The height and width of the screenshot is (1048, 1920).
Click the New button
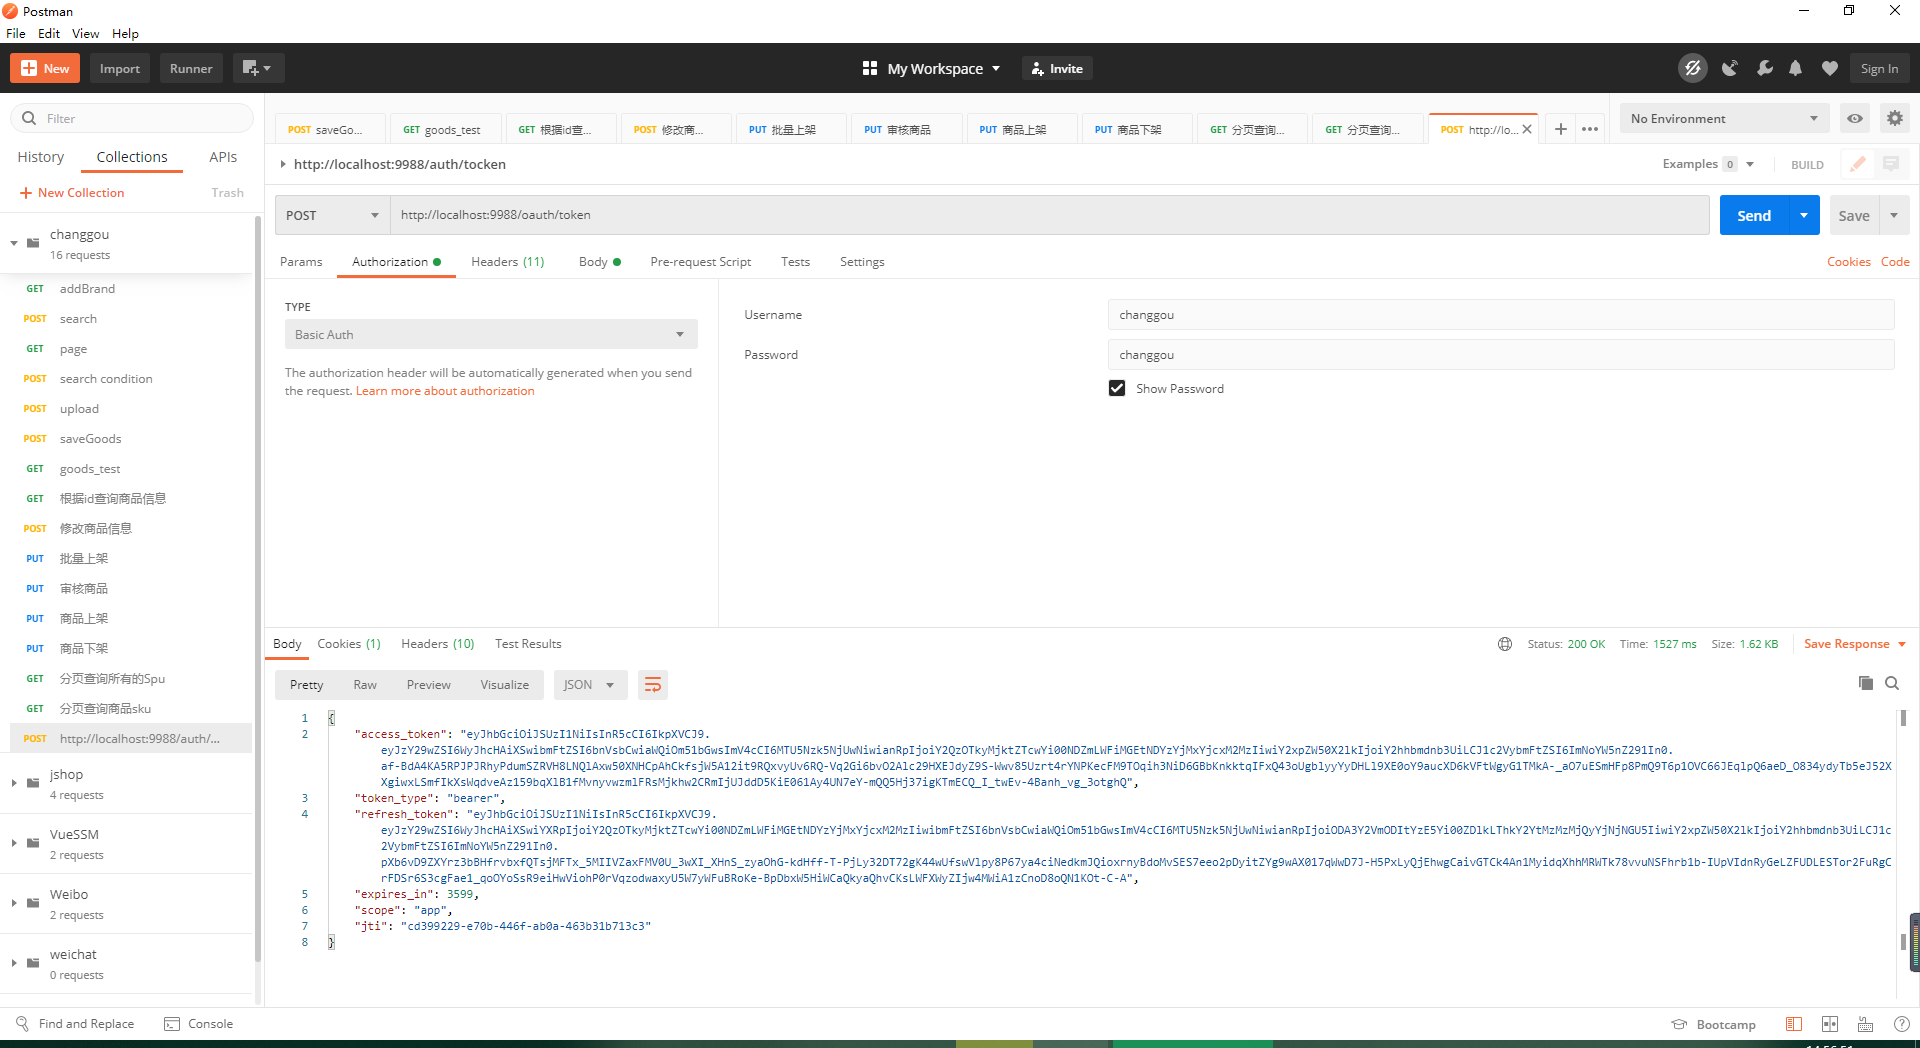point(45,68)
